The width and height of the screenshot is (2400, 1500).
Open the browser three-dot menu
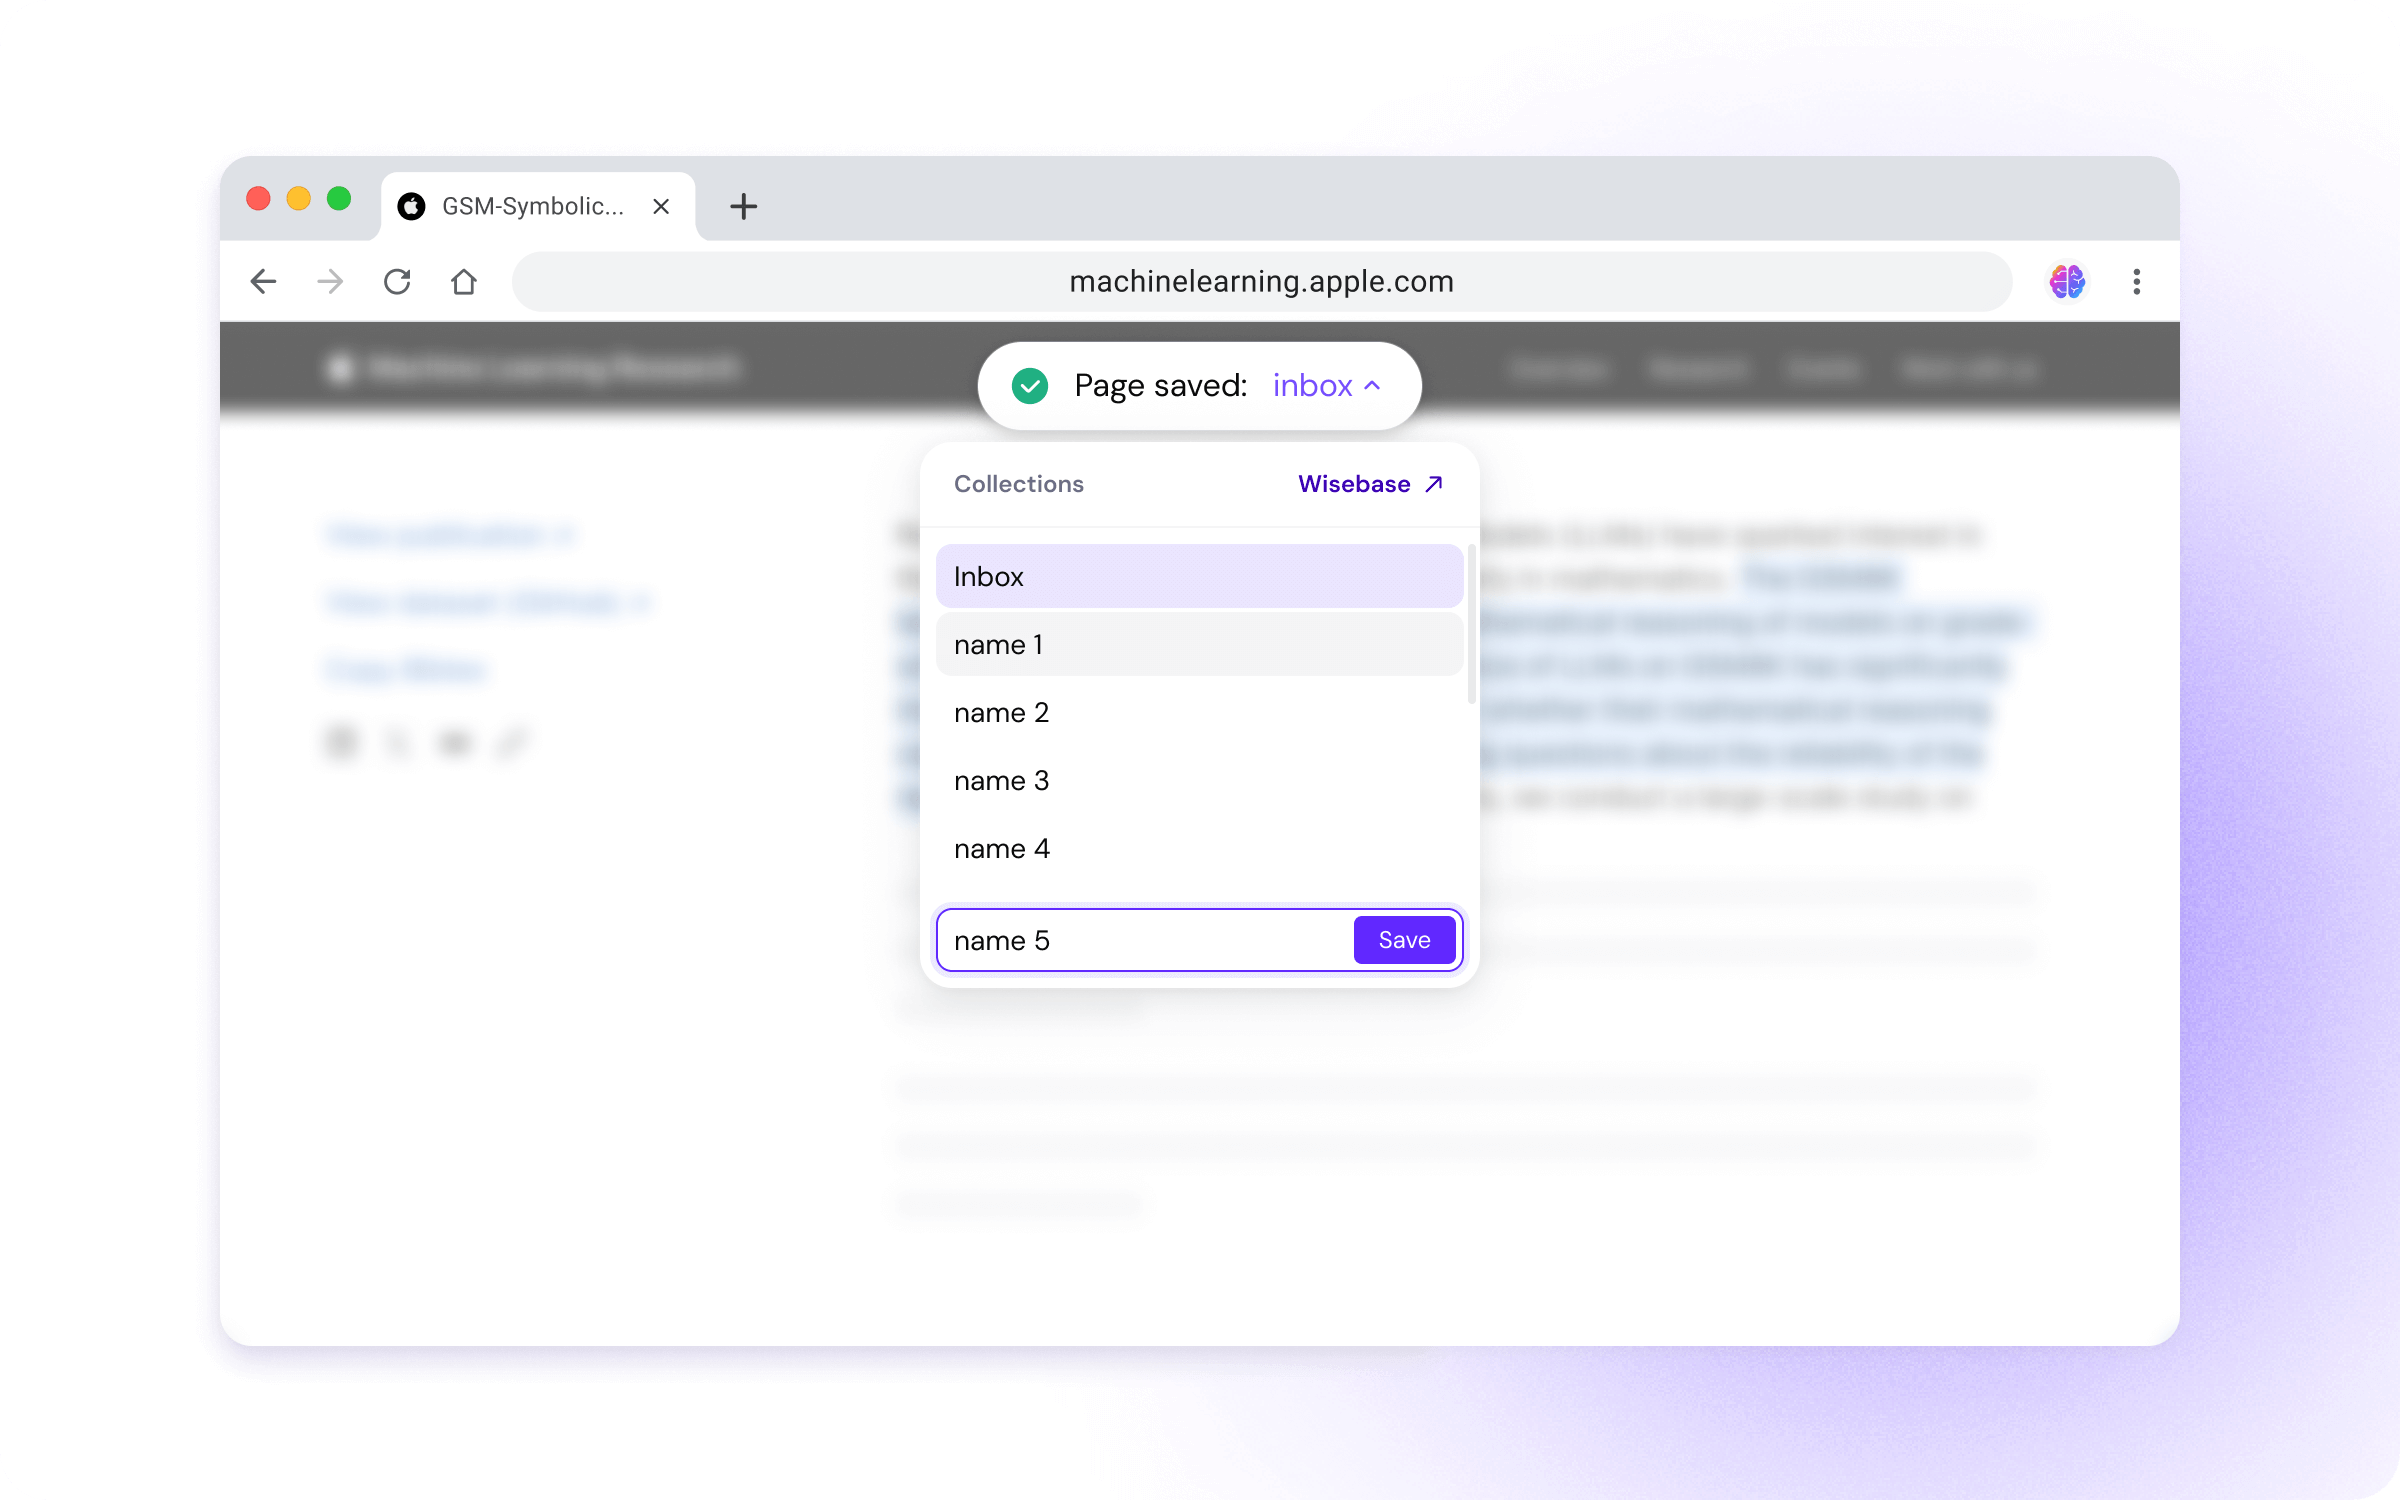[2136, 282]
